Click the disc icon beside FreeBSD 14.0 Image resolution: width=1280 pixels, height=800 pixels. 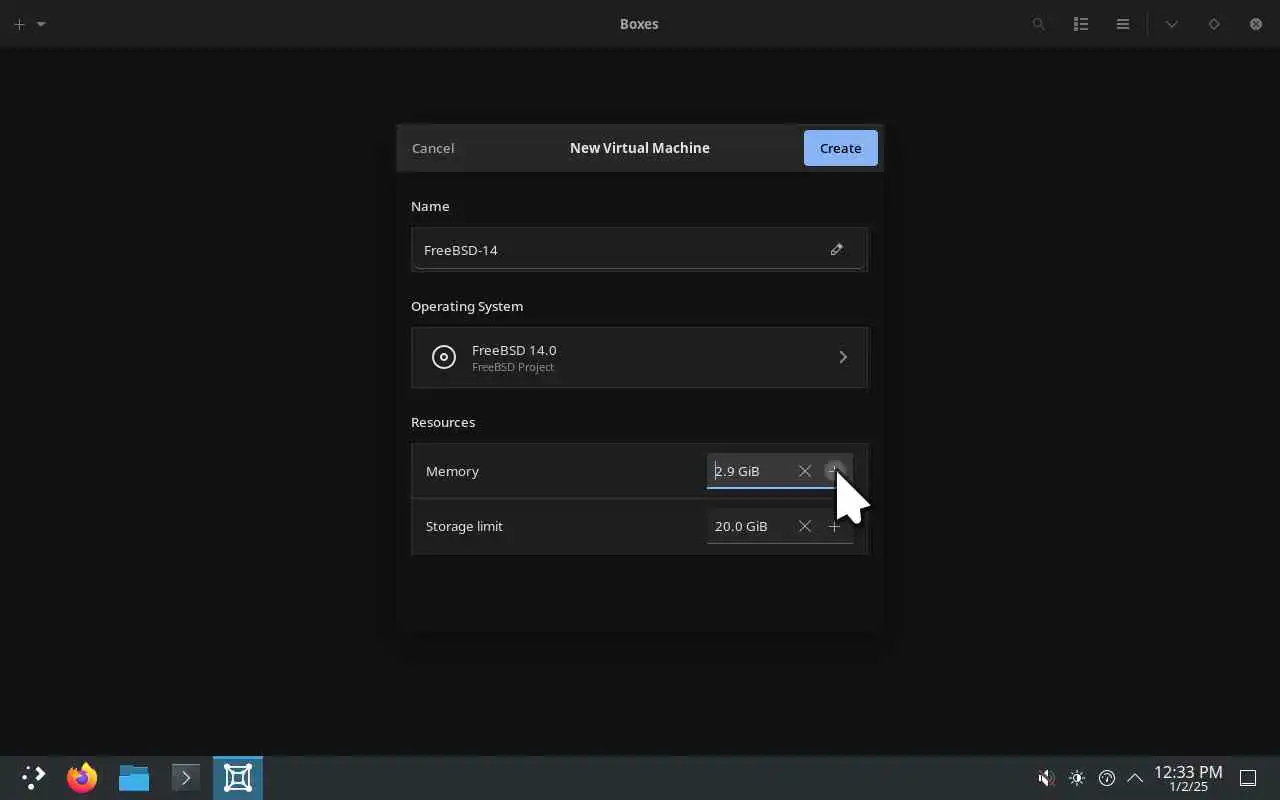click(x=444, y=357)
